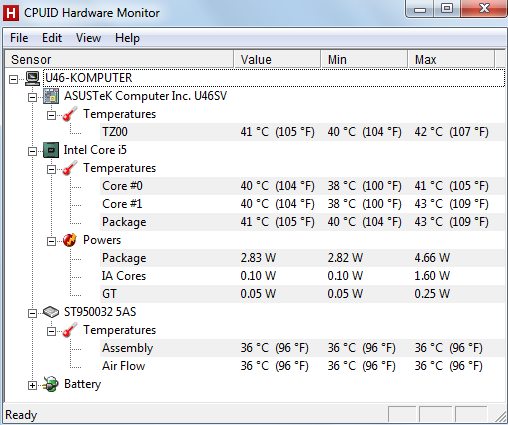The width and height of the screenshot is (508, 425).
Task: Click Package power value 2.83 W
Action: (258, 258)
